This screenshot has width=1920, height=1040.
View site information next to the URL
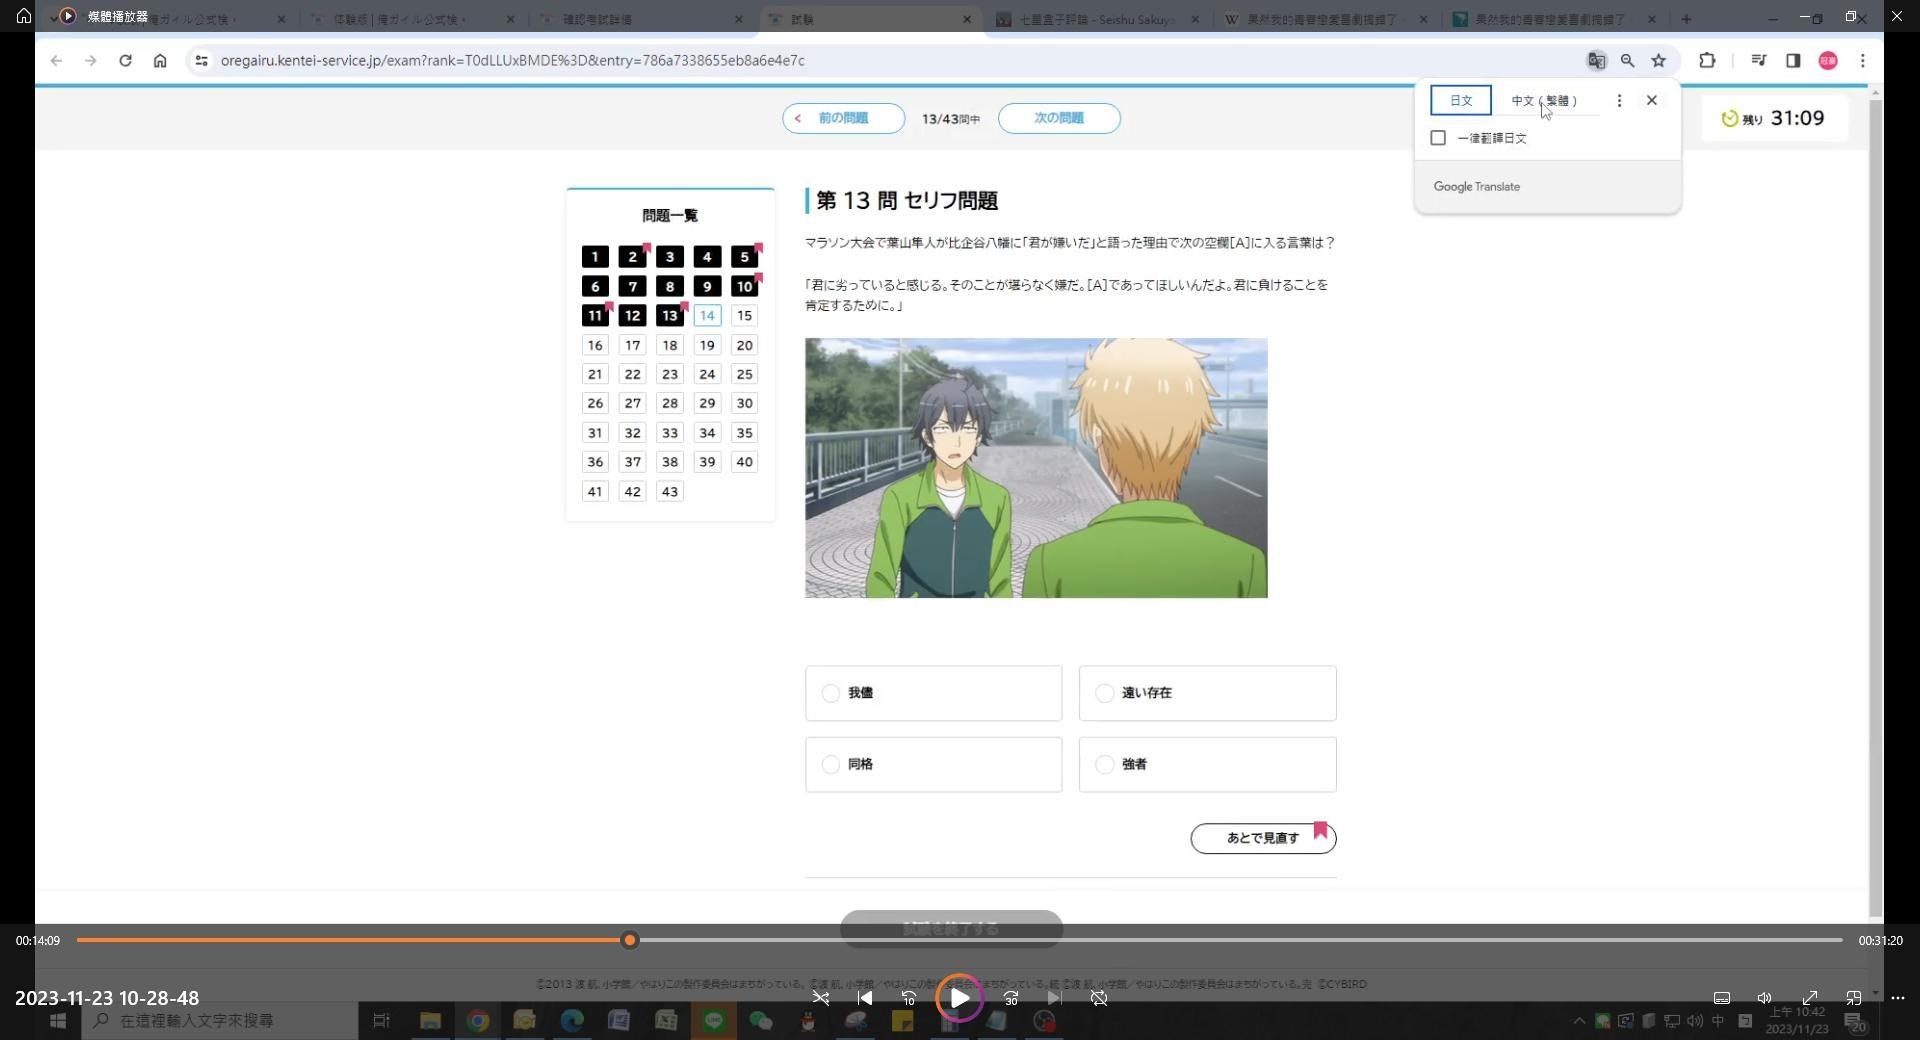(x=201, y=61)
